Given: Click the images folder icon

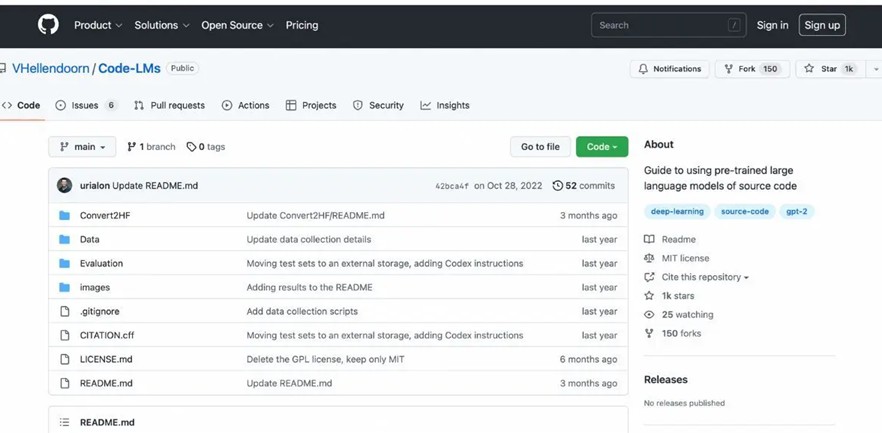Looking at the screenshot, I should pos(65,287).
